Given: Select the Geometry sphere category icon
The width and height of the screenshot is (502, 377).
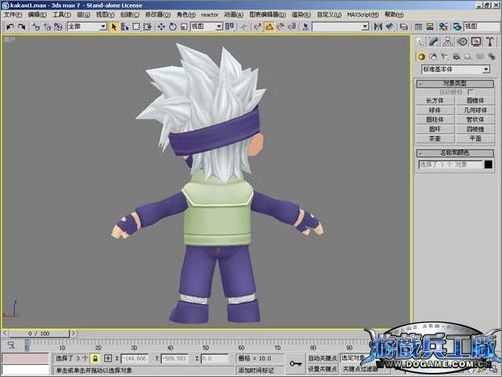Looking at the screenshot, I should 421,57.
